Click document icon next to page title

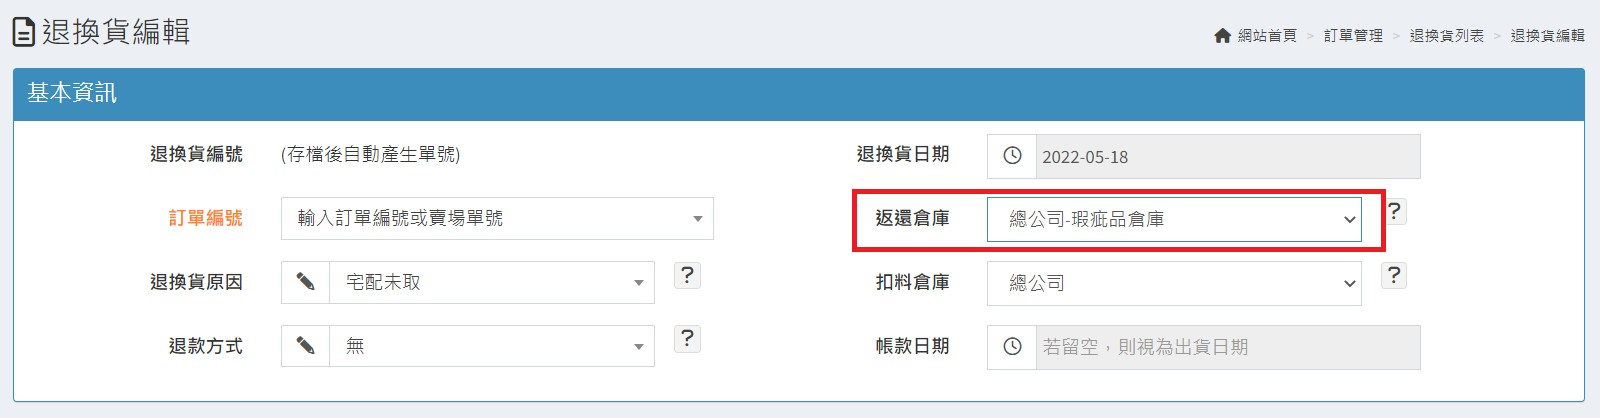click(24, 32)
